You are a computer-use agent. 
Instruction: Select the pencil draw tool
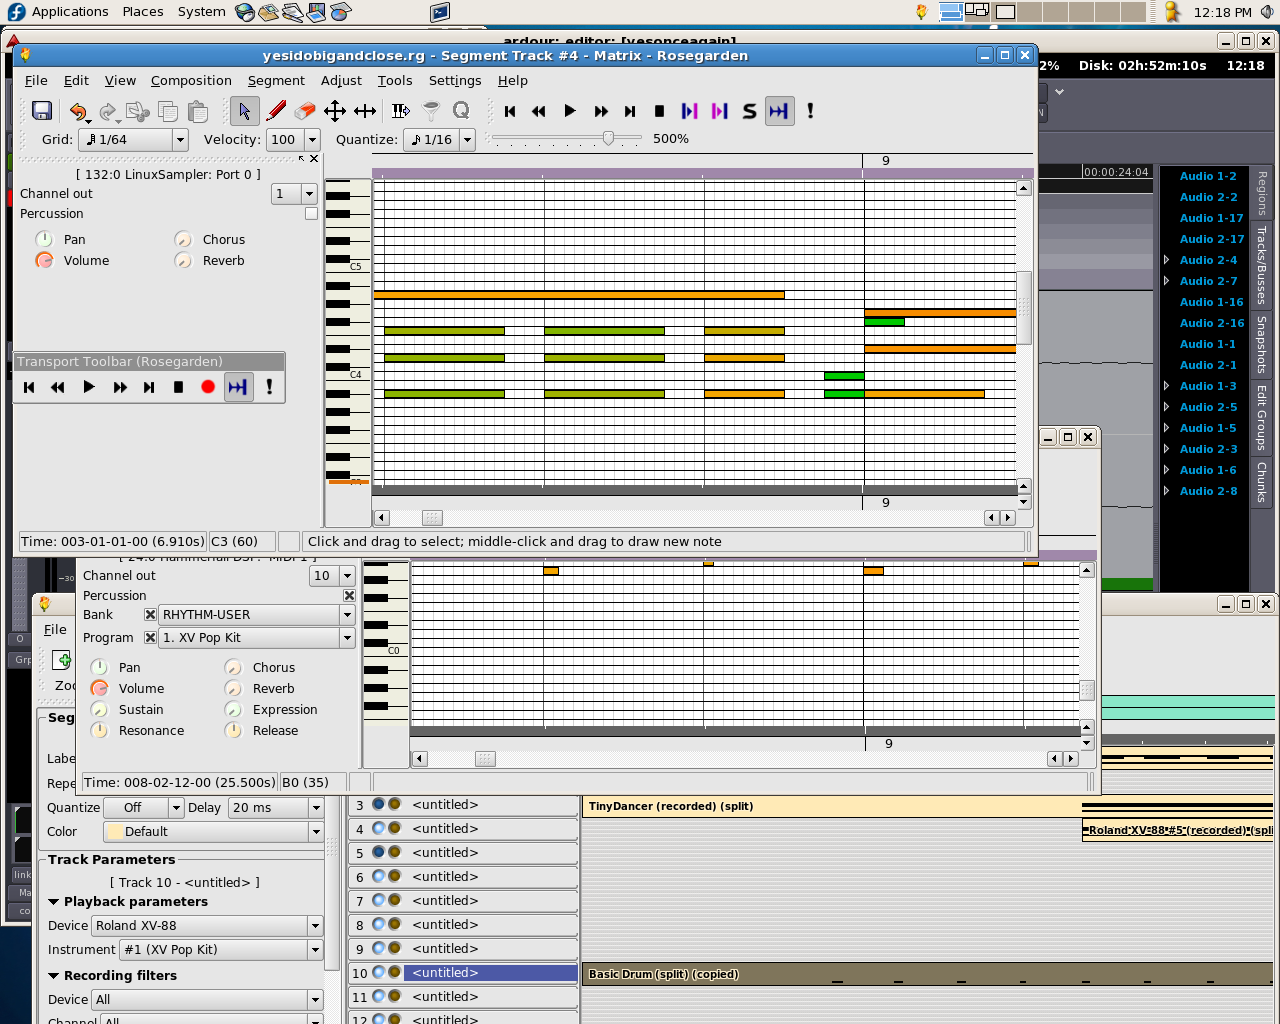coord(276,111)
